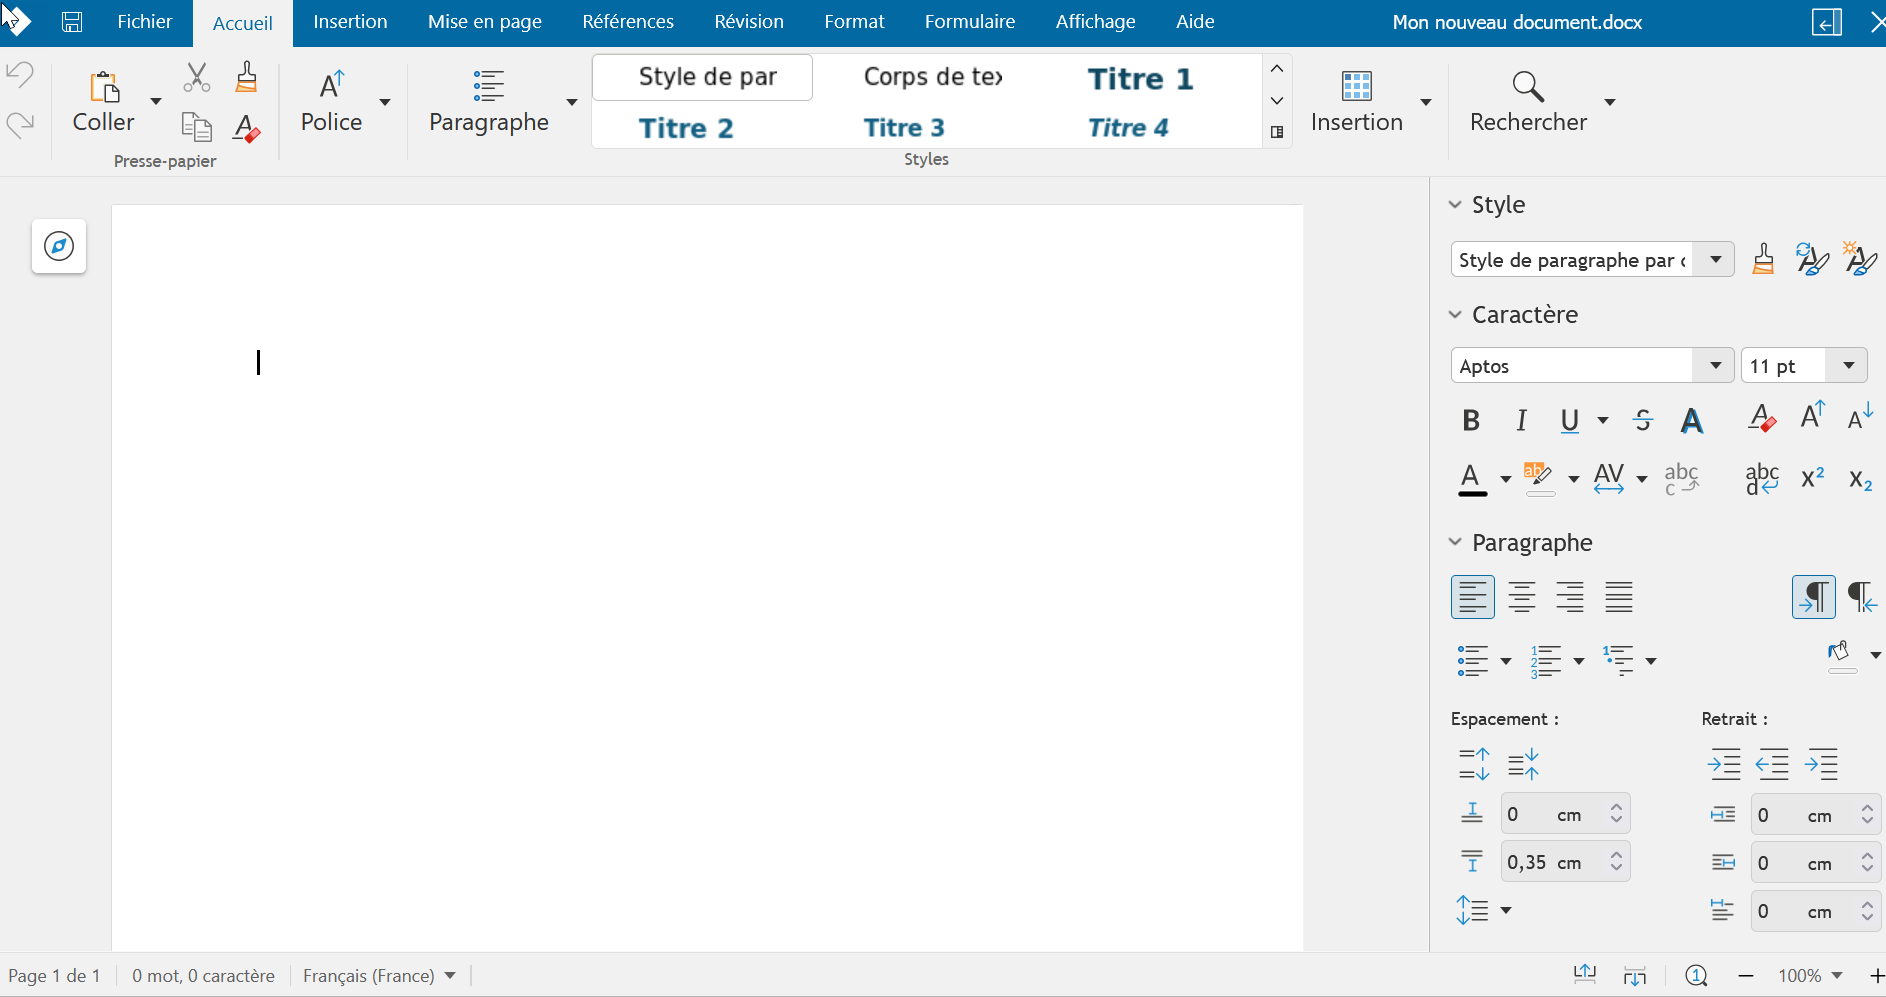Viewport: 1886px width, 997px height.
Task: Toggle bold in the Caractère panel
Action: (x=1471, y=420)
